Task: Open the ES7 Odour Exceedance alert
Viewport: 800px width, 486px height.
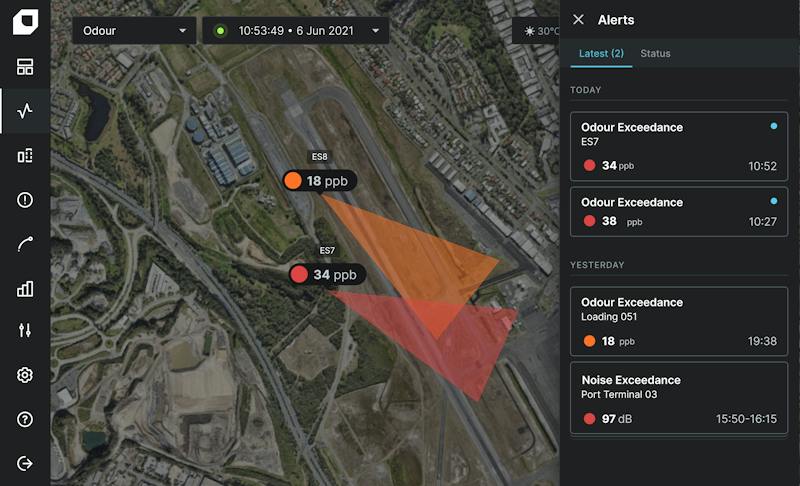Action: click(679, 146)
